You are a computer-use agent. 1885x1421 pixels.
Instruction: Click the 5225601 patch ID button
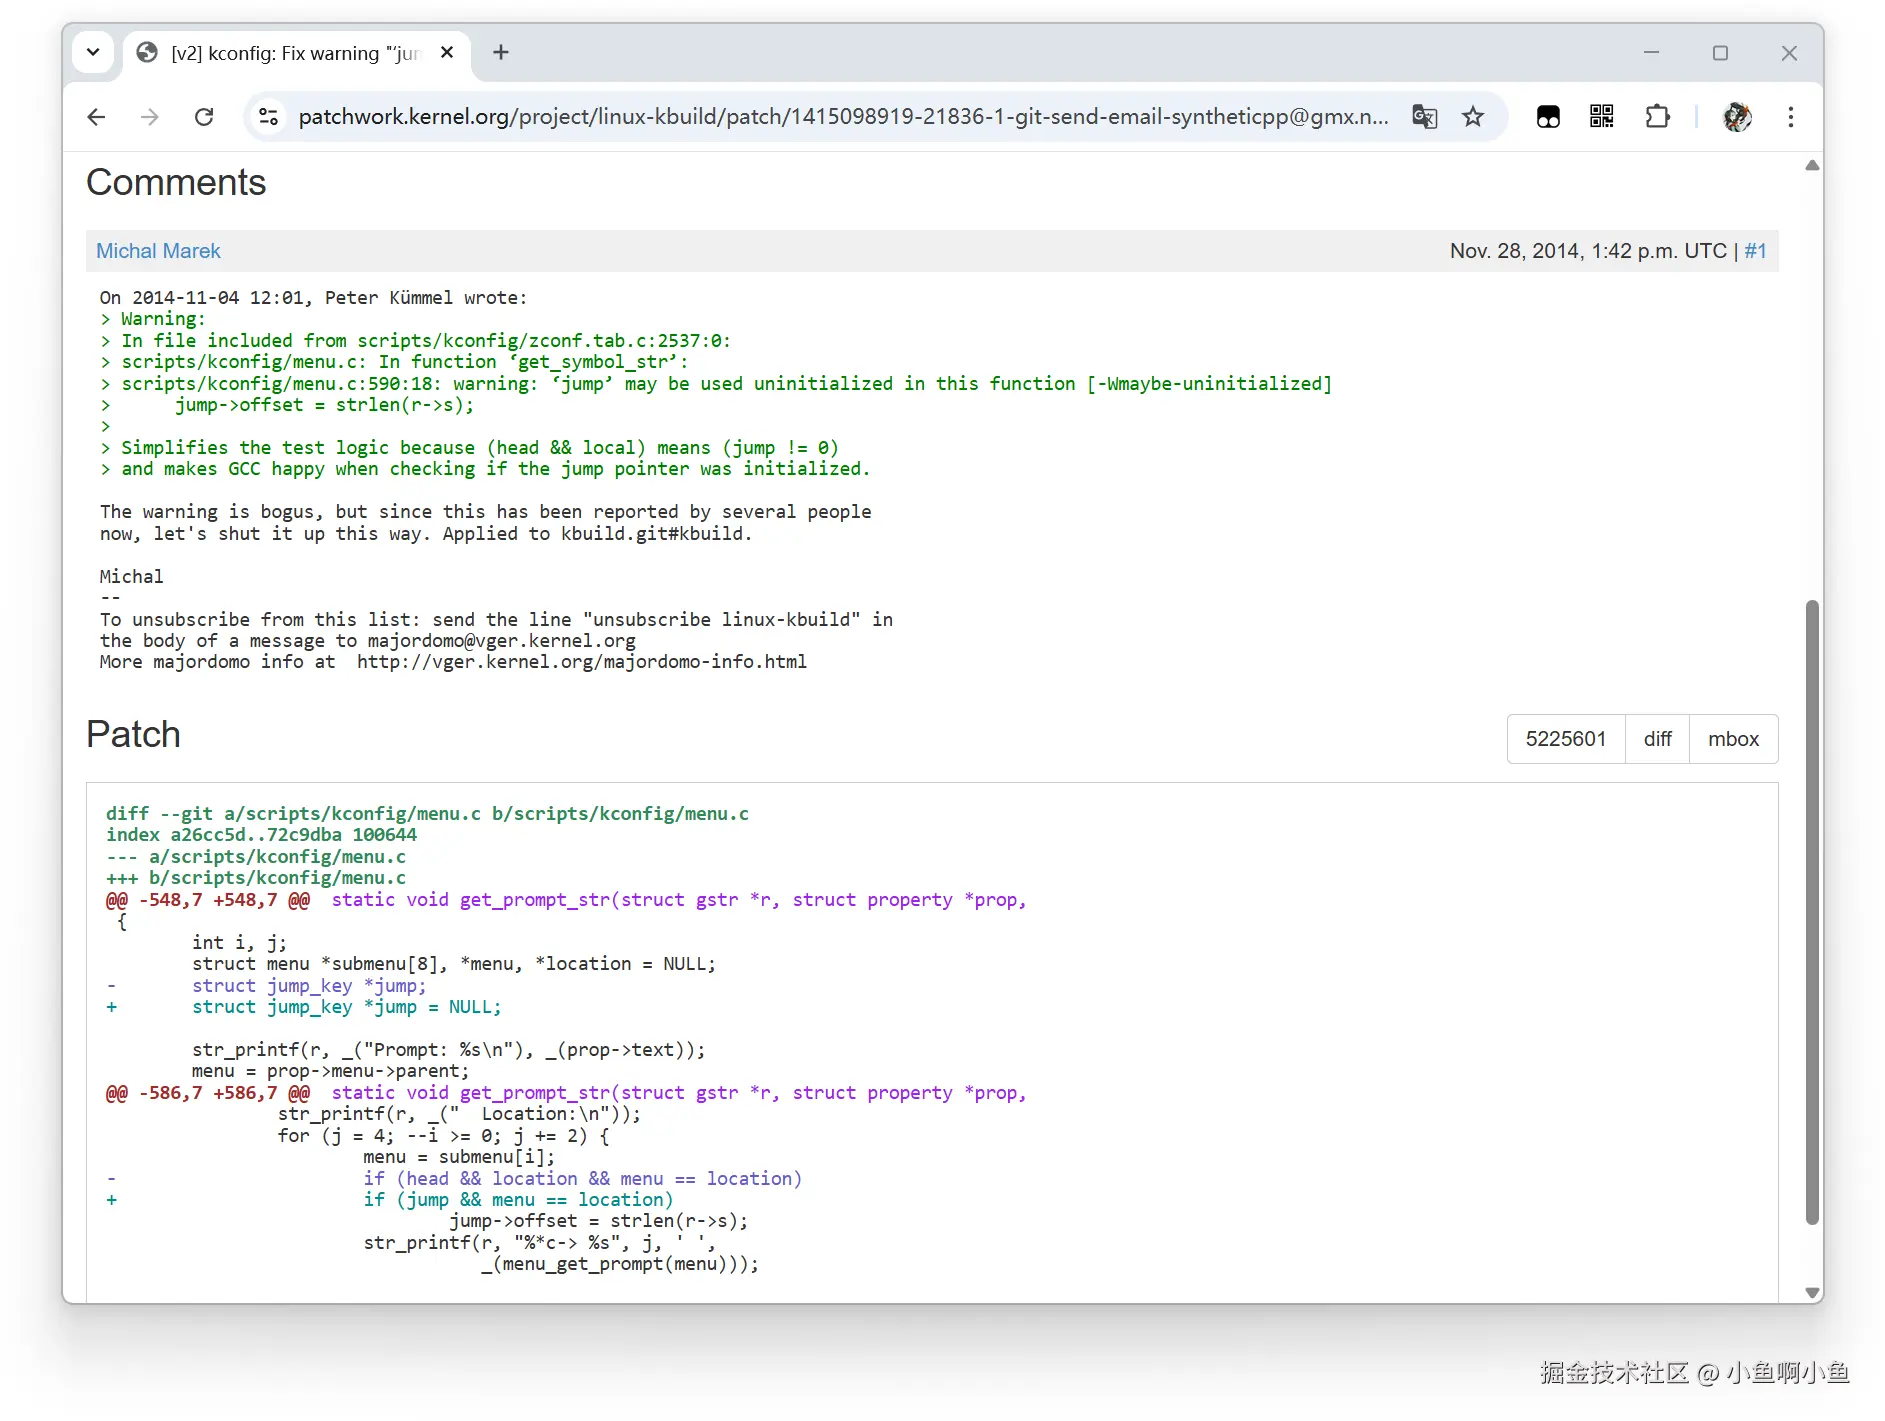coord(1565,739)
